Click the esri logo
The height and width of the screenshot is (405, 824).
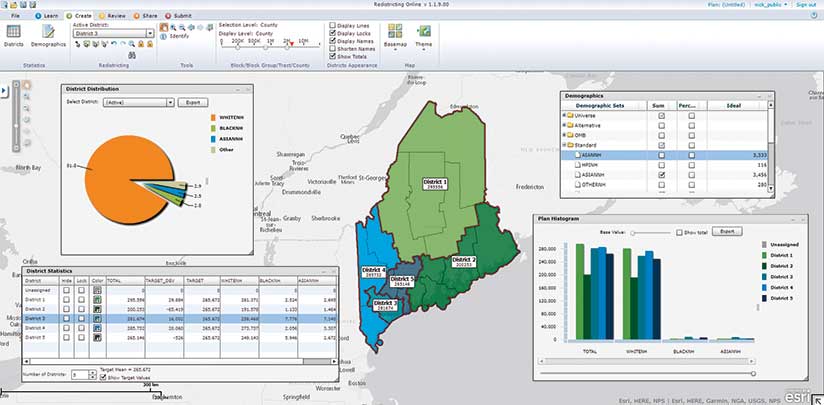click(796, 396)
